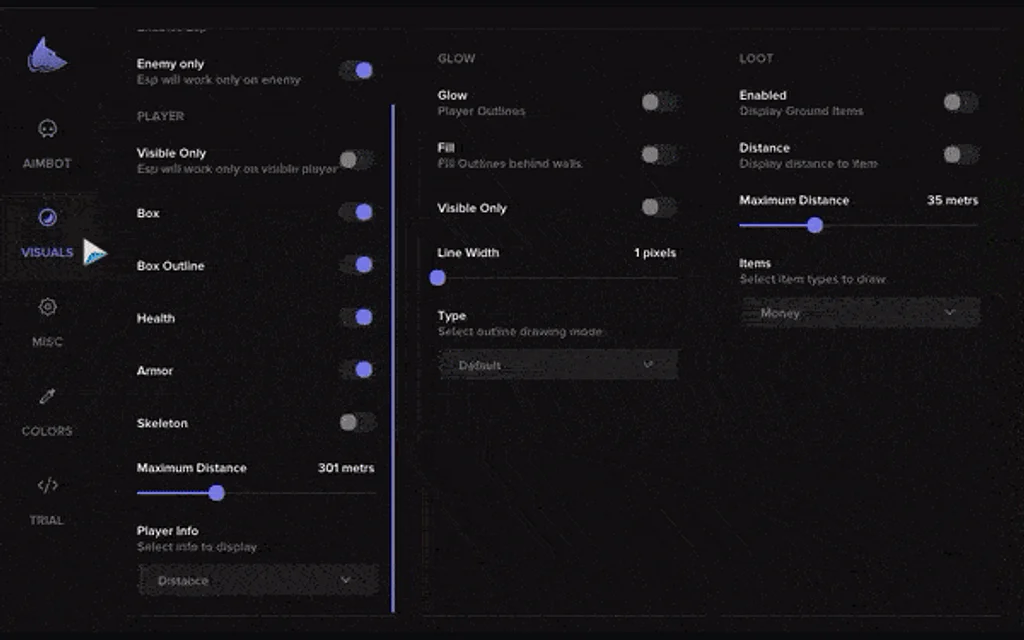1024x640 pixels.
Task: Enable the Loot Enabled toggle
Action: pos(961,102)
